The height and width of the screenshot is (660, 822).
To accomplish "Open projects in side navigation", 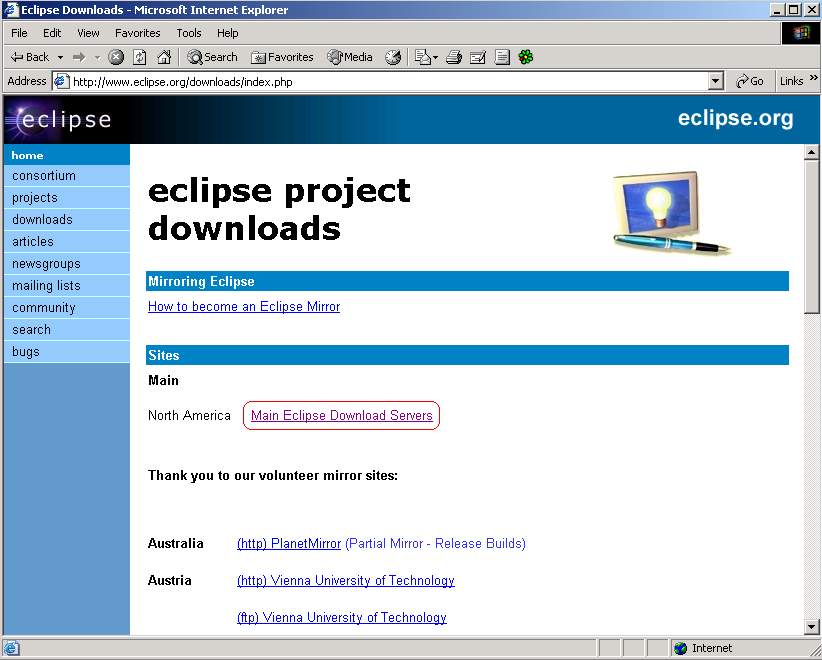I will tap(67, 198).
